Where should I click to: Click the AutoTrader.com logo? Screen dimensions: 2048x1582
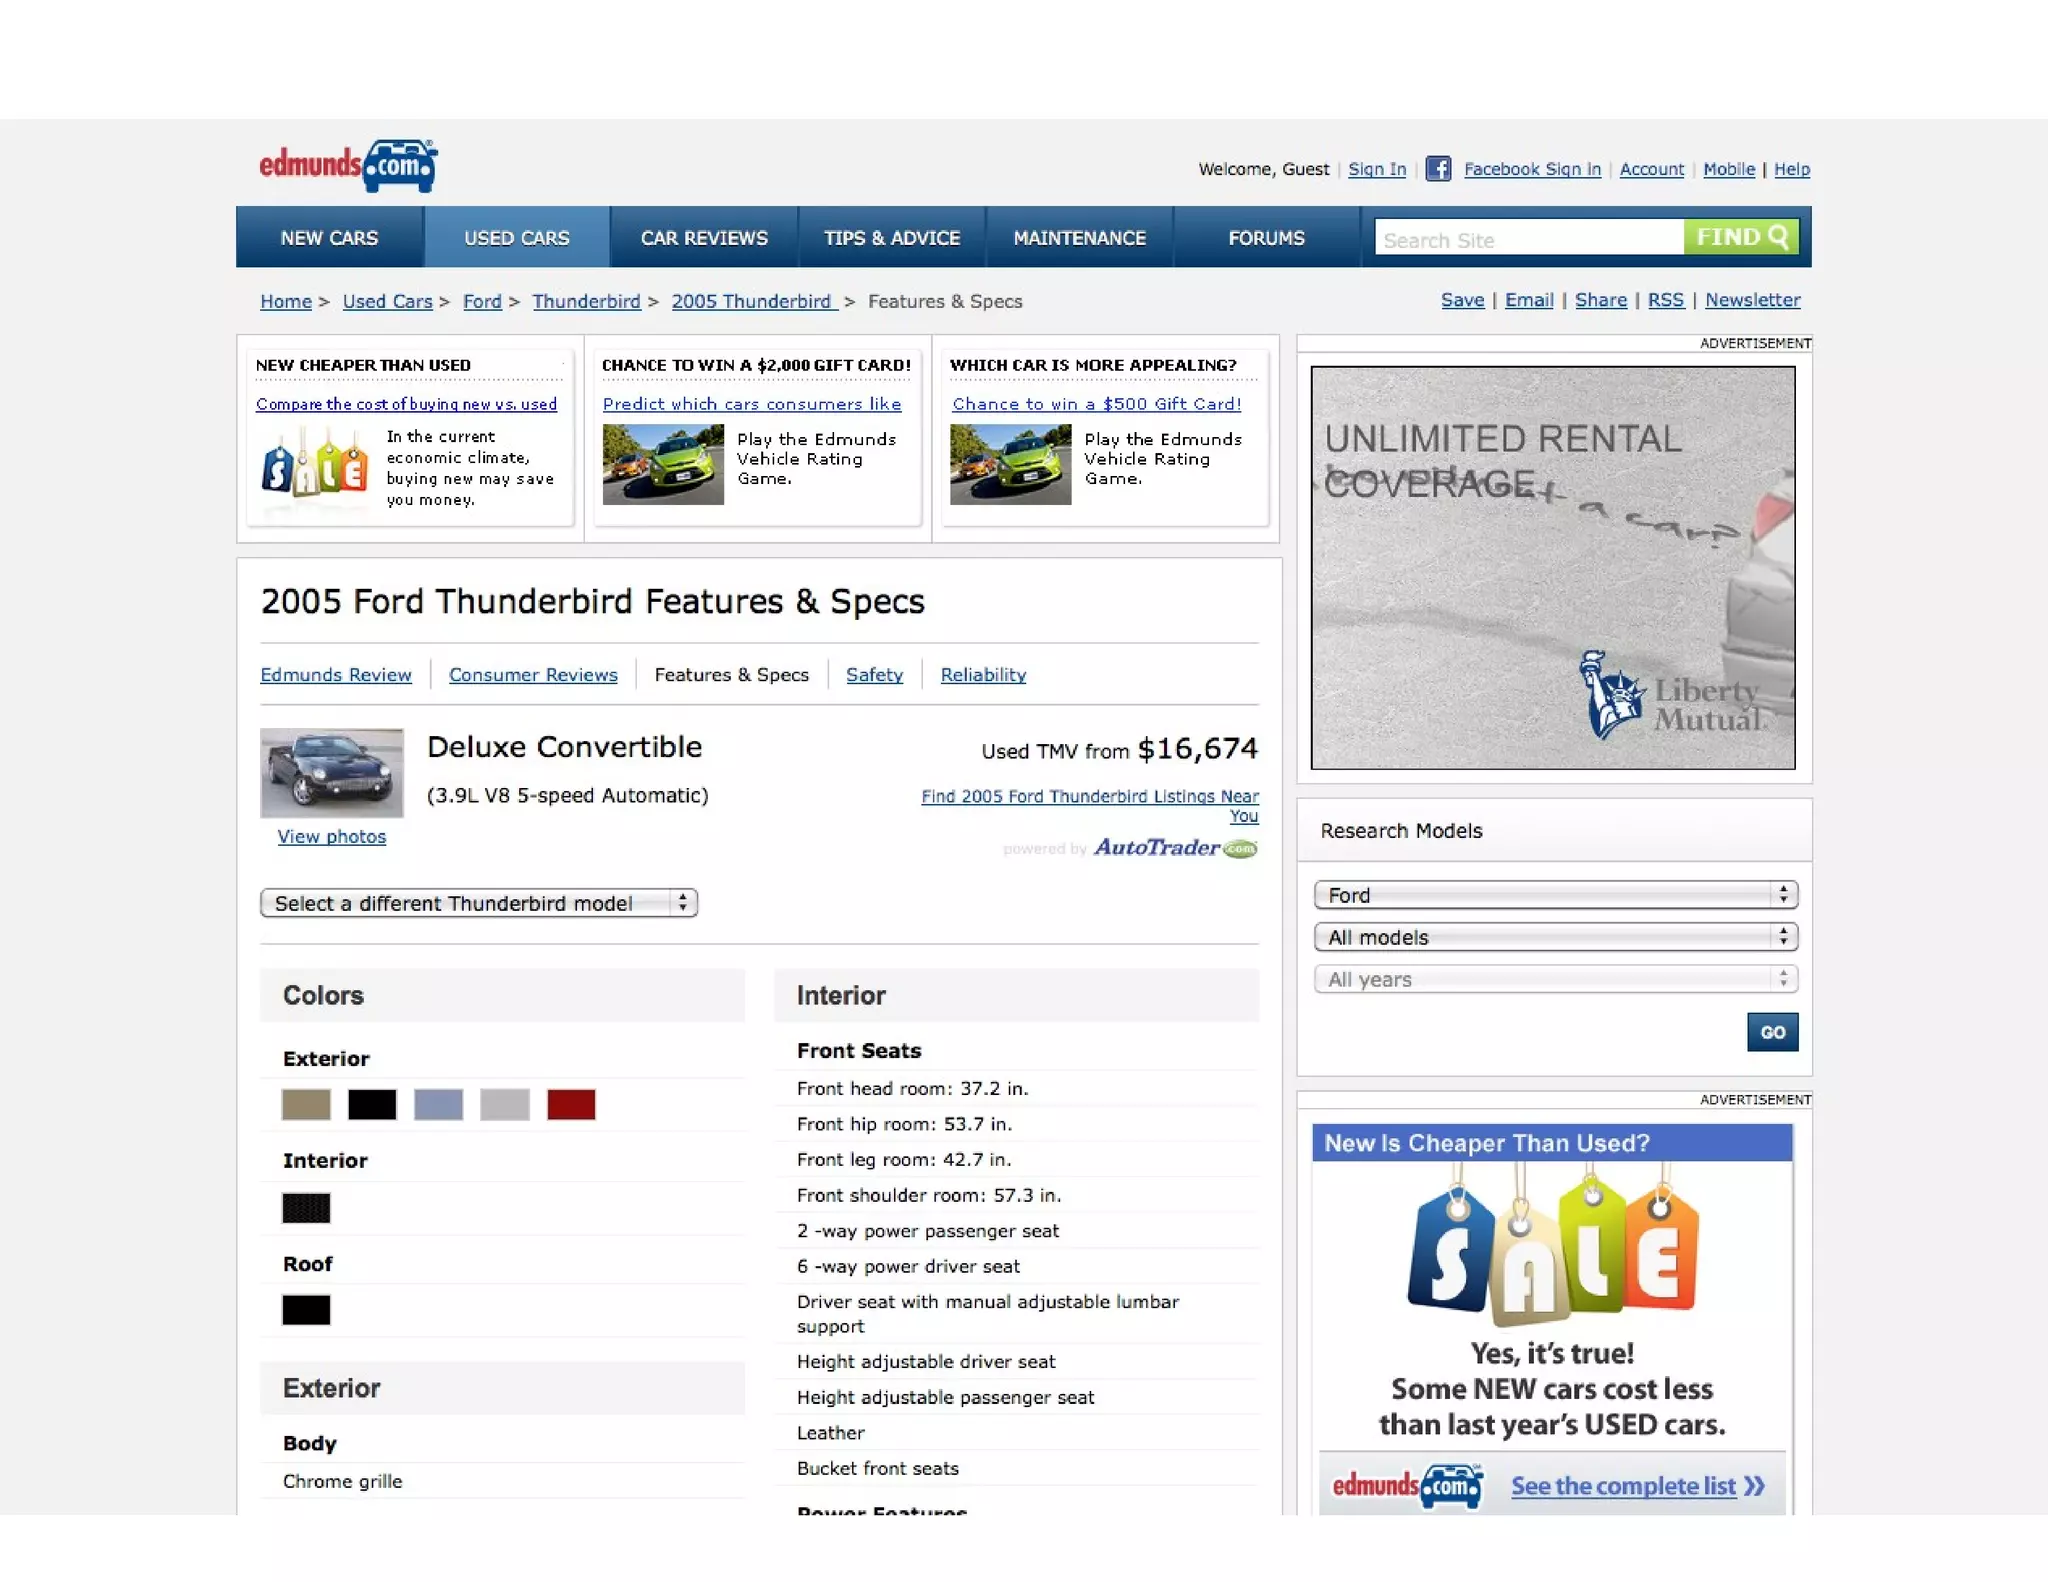(x=1174, y=848)
